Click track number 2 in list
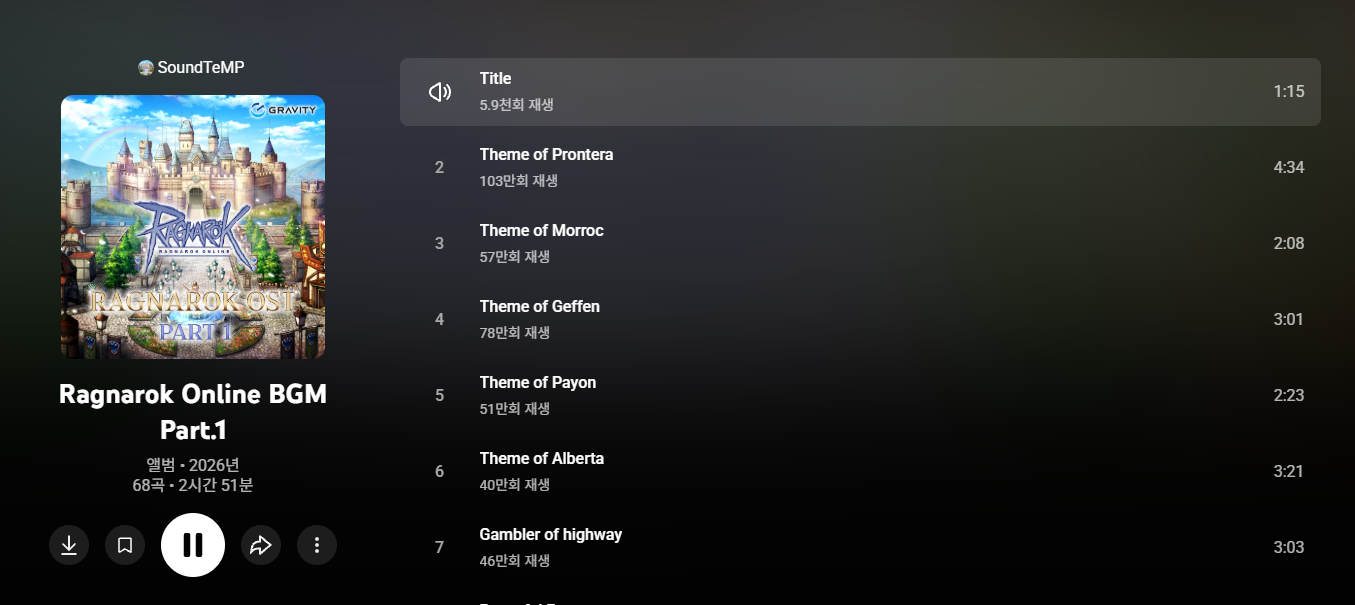The width and height of the screenshot is (1355, 605). point(439,167)
